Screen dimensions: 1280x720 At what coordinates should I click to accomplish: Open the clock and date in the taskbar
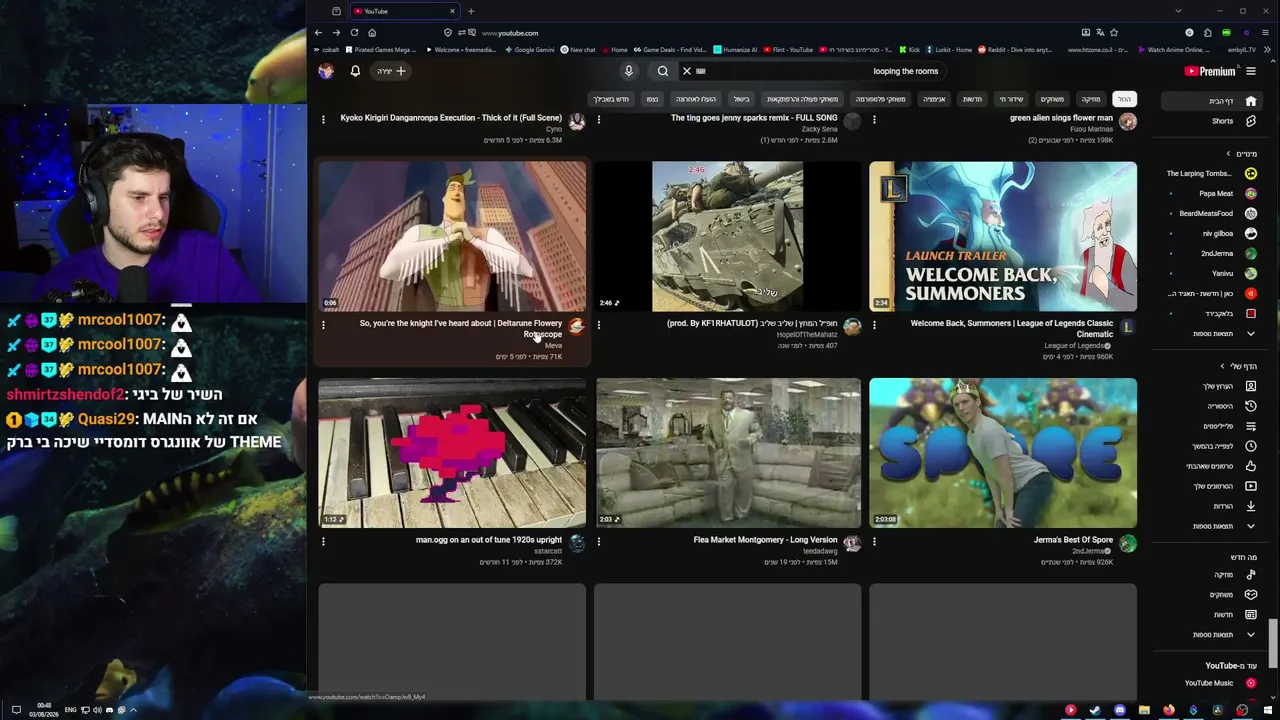(44, 710)
